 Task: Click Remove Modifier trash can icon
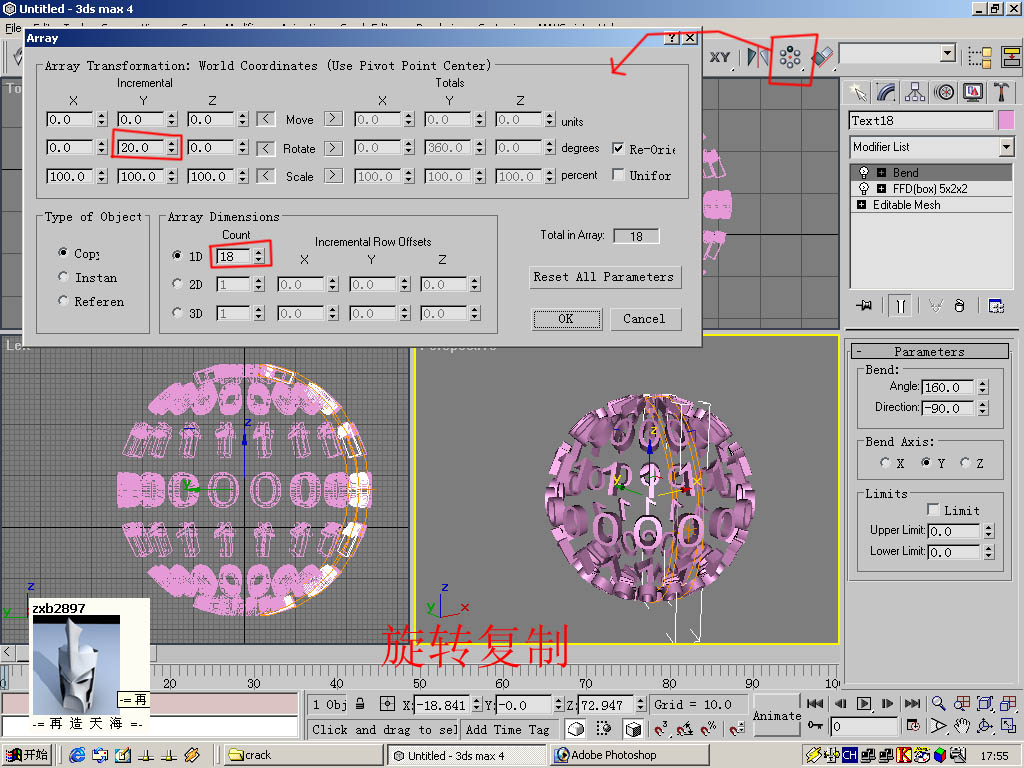959,306
